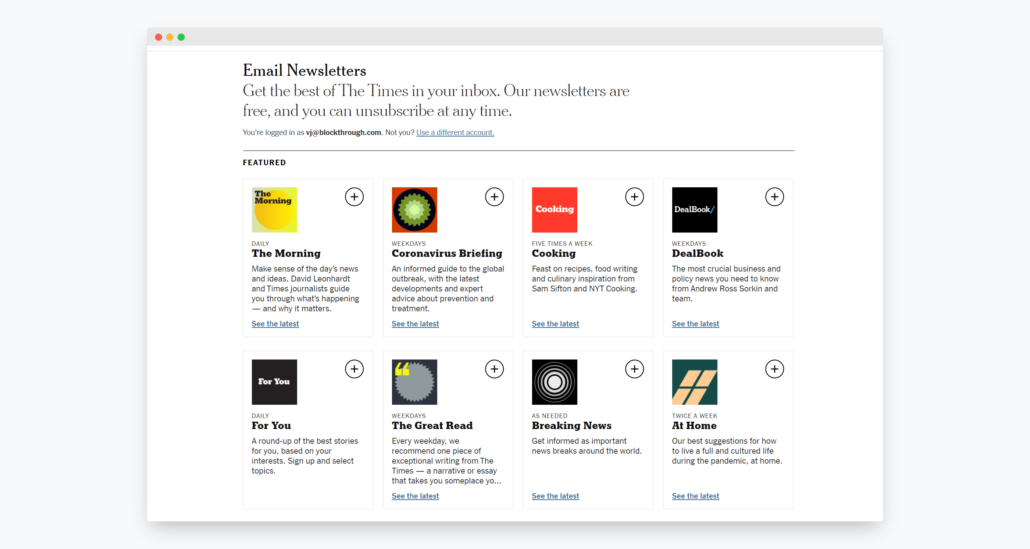Select the 'FEATURED' section label
The width and height of the screenshot is (1030, 549).
tap(264, 162)
